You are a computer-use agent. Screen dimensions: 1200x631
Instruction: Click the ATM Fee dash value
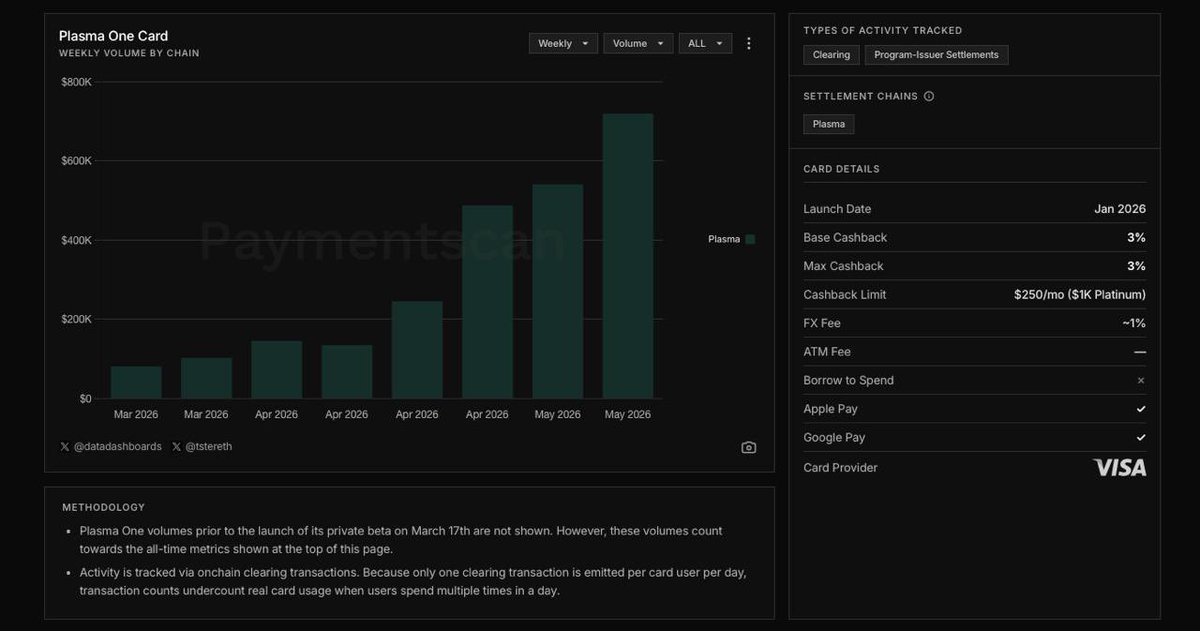coord(1140,352)
